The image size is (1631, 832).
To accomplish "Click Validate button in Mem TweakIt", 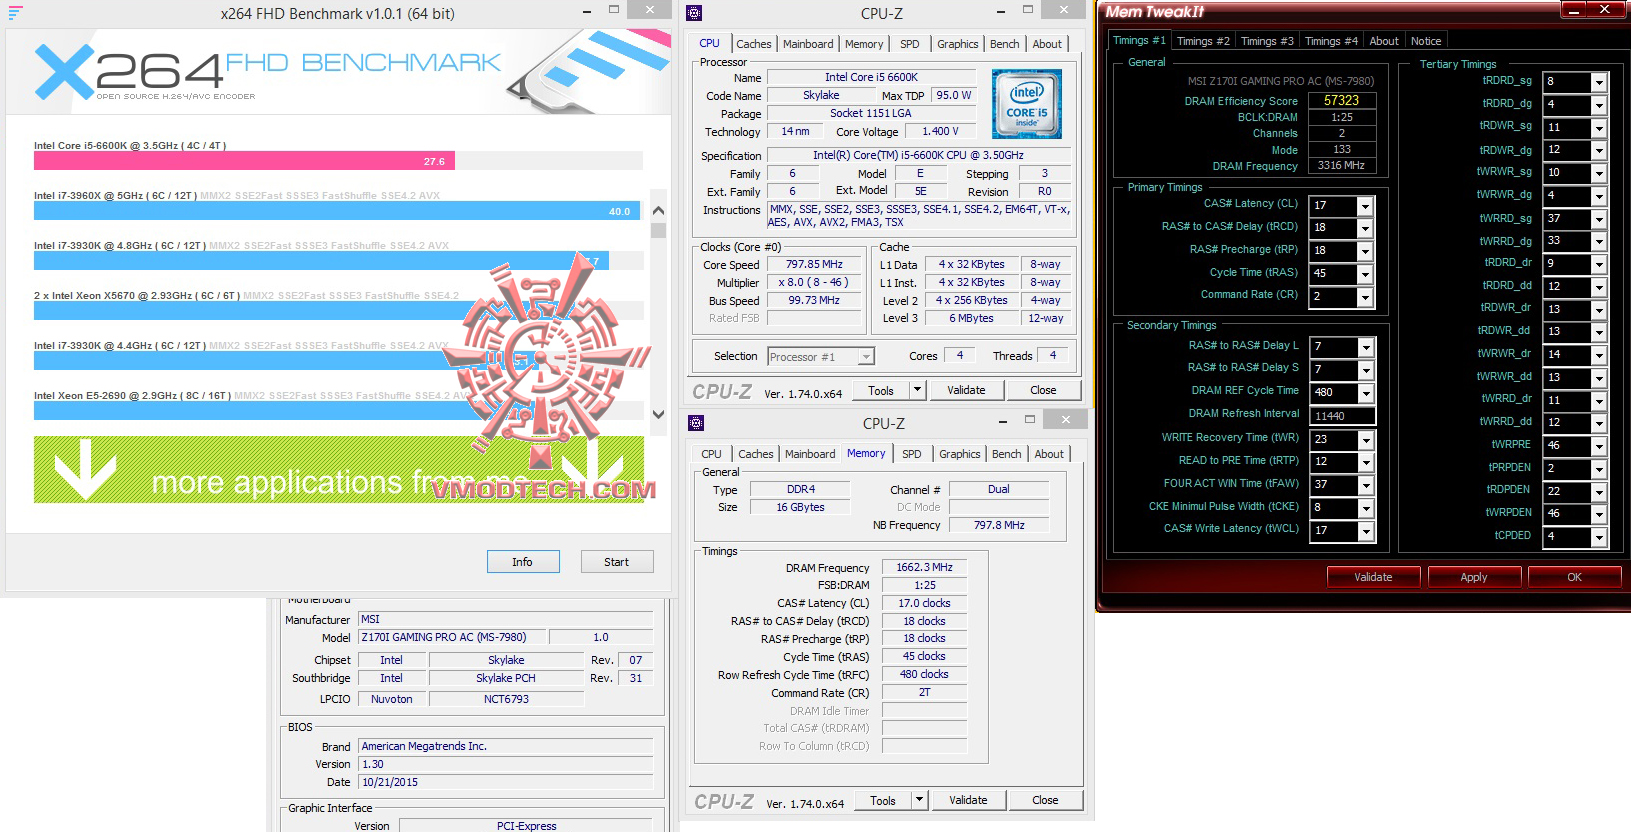I will [1373, 577].
